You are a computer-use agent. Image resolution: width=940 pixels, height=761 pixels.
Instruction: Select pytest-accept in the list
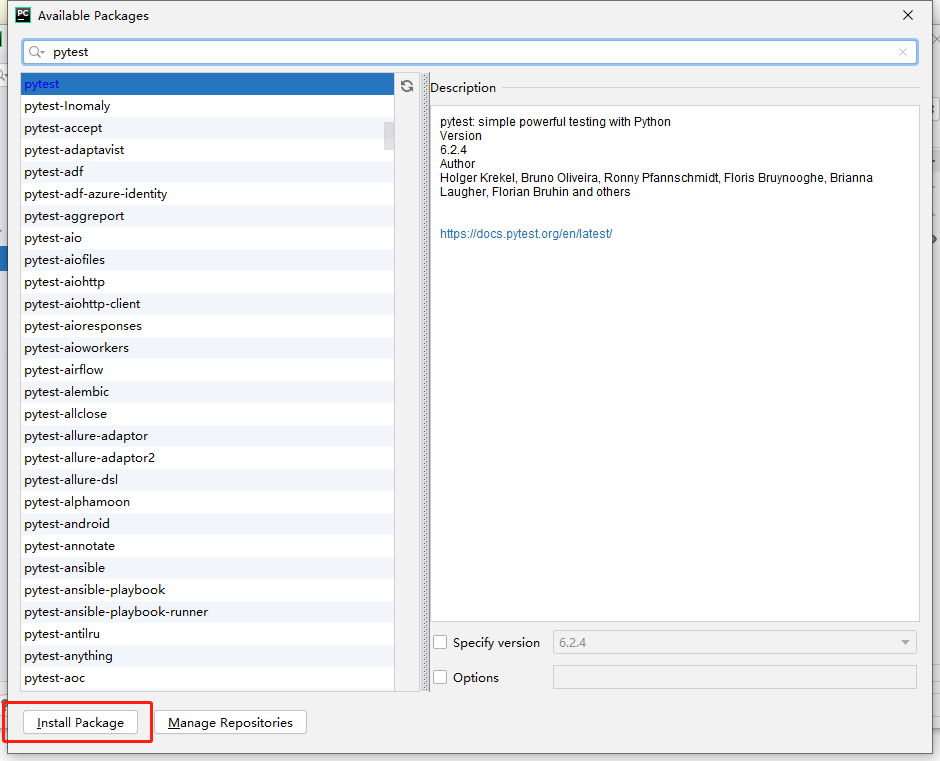click(207, 128)
